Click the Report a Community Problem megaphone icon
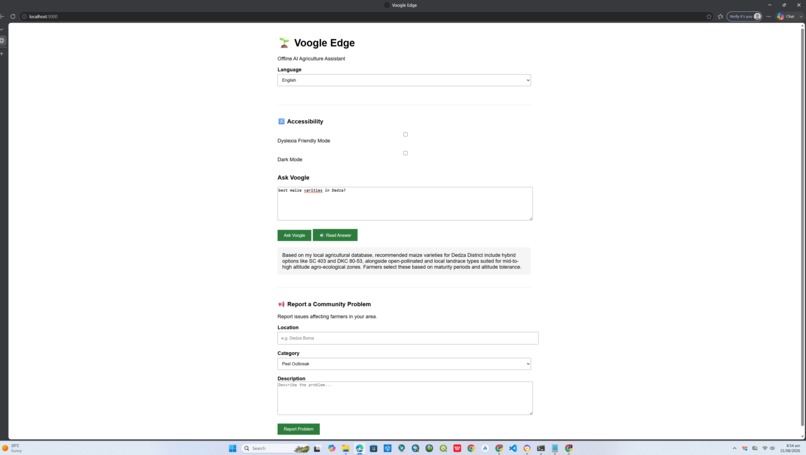The height and width of the screenshot is (455, 806). pos(281,304)
